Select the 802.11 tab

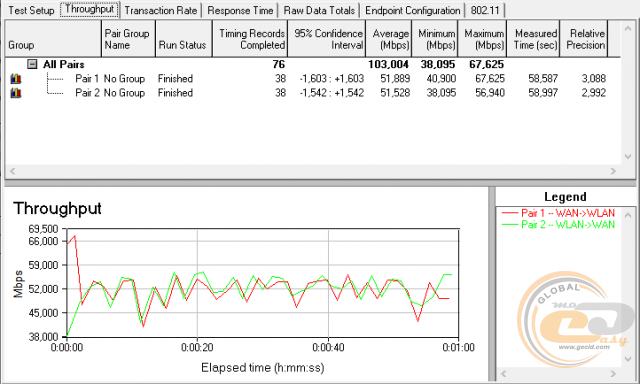click(485, 10)
